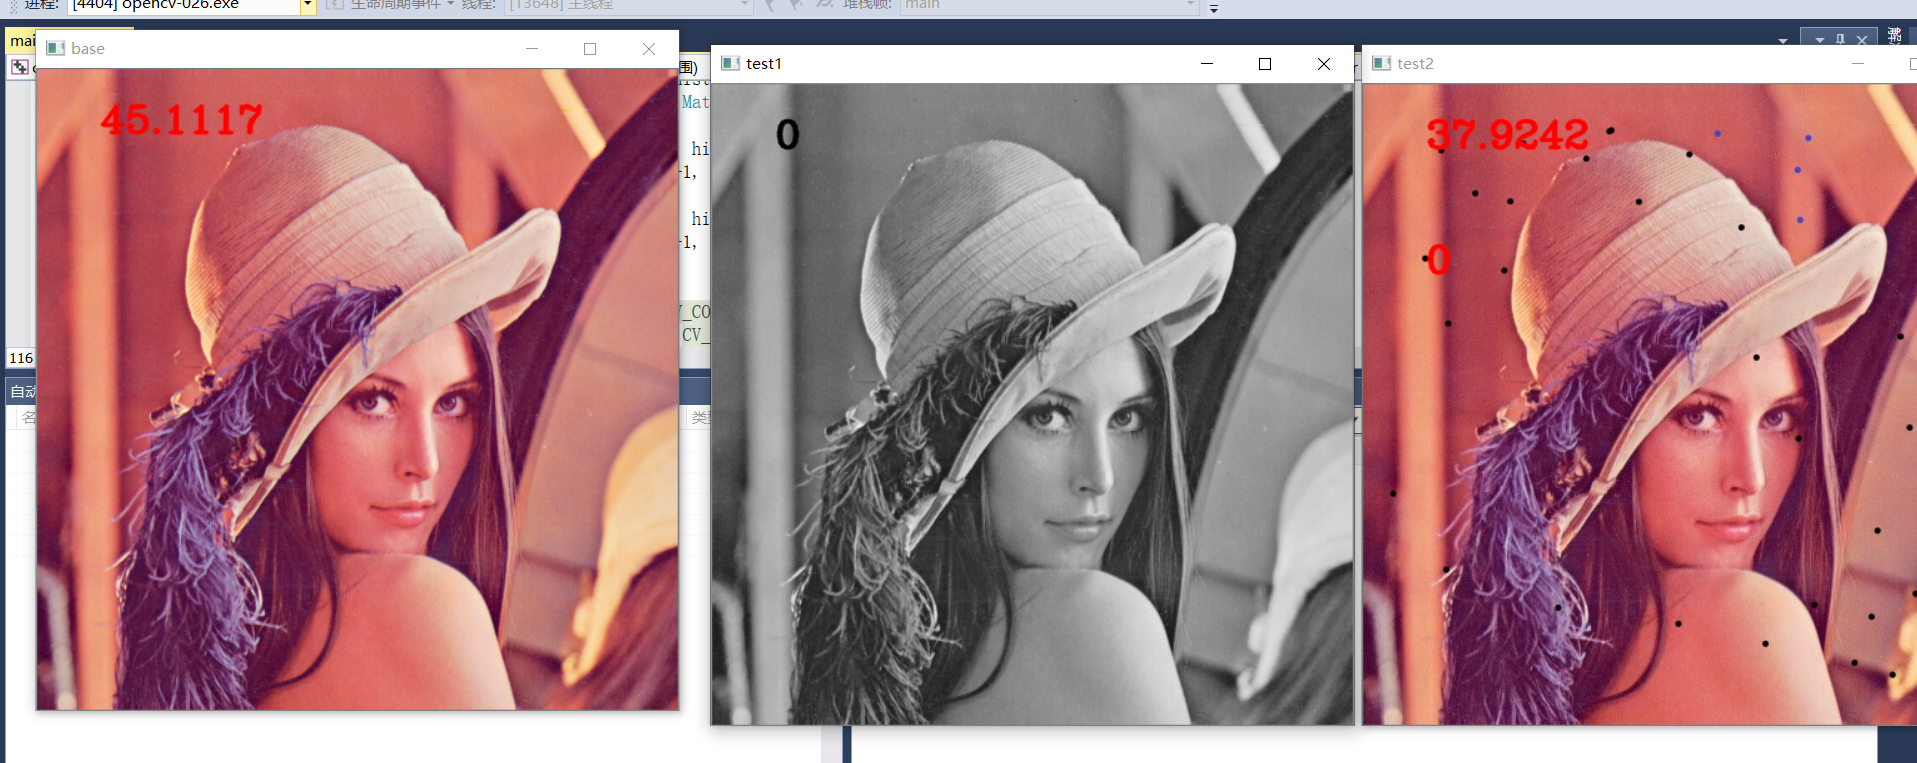Expand the thread dropdown showing 主线程
Image resolution: width=1917 pixels, height=763 pixels.
tap(744, 5)
